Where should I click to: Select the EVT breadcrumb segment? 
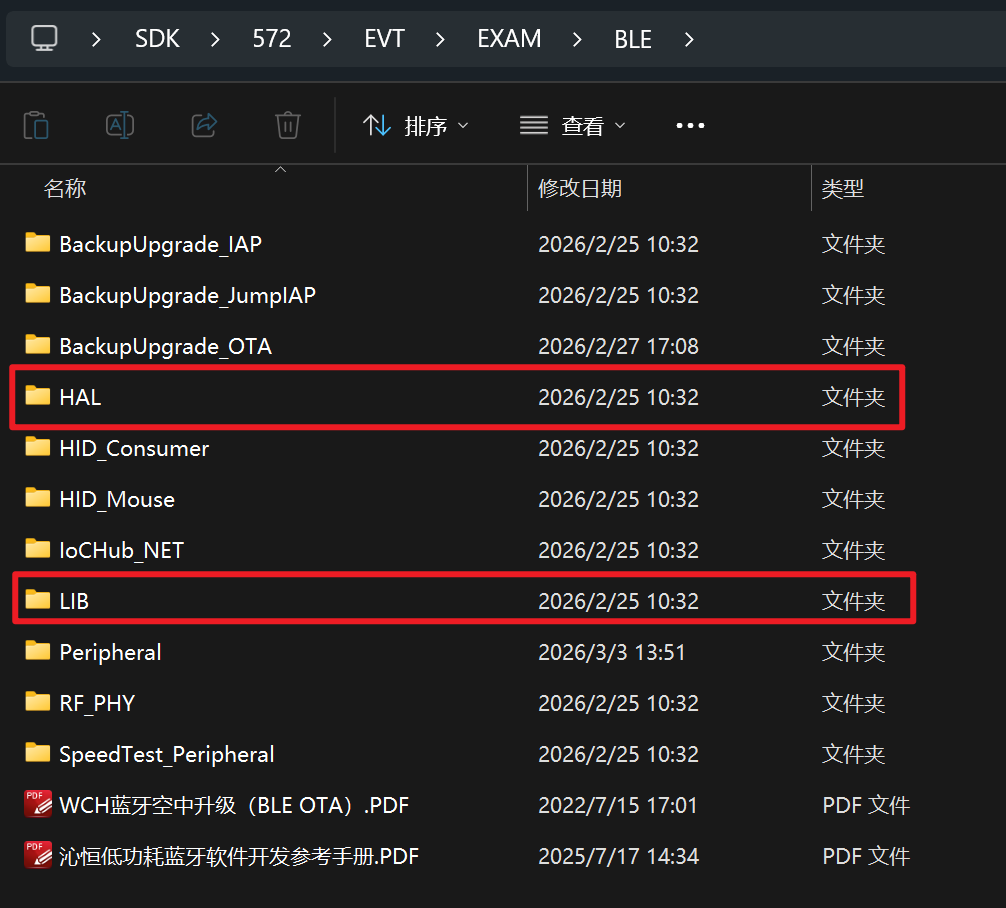[384, 39]
